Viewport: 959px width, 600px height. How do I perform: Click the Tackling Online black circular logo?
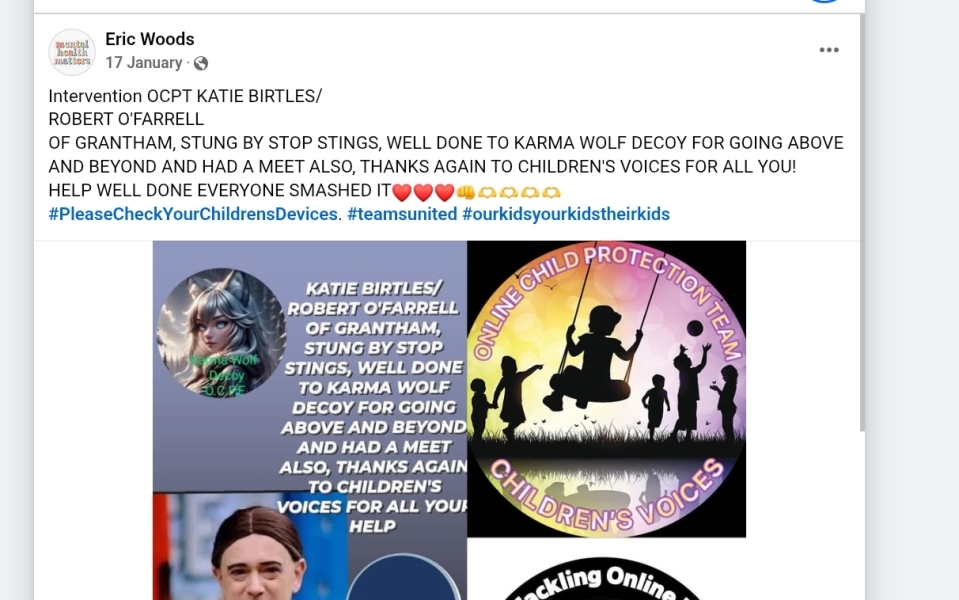[x=602, y=580]
